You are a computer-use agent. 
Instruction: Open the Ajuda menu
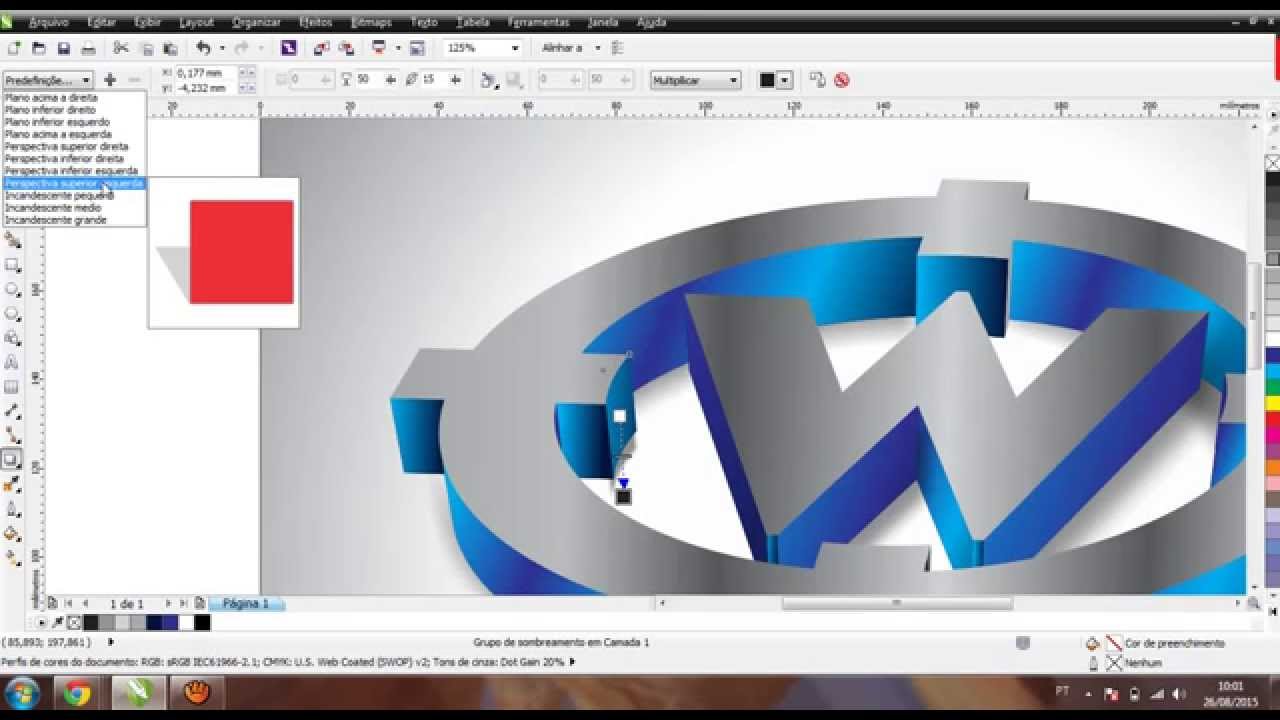point(651,22)
